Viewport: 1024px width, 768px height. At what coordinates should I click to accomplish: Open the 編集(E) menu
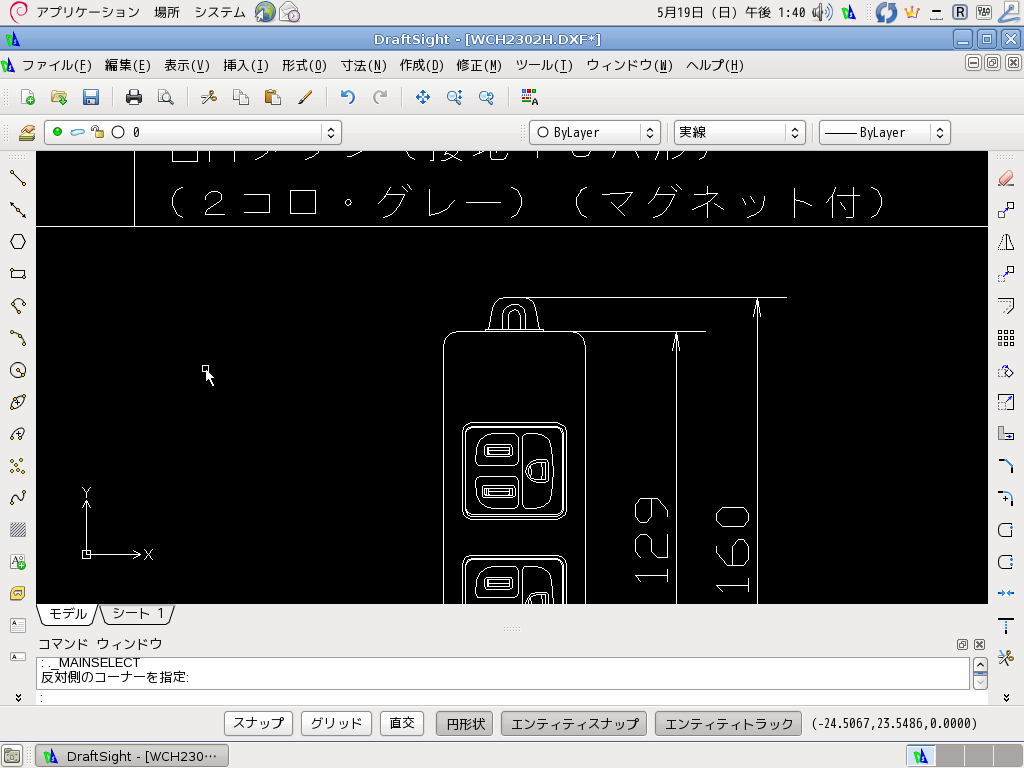(127, 65)
